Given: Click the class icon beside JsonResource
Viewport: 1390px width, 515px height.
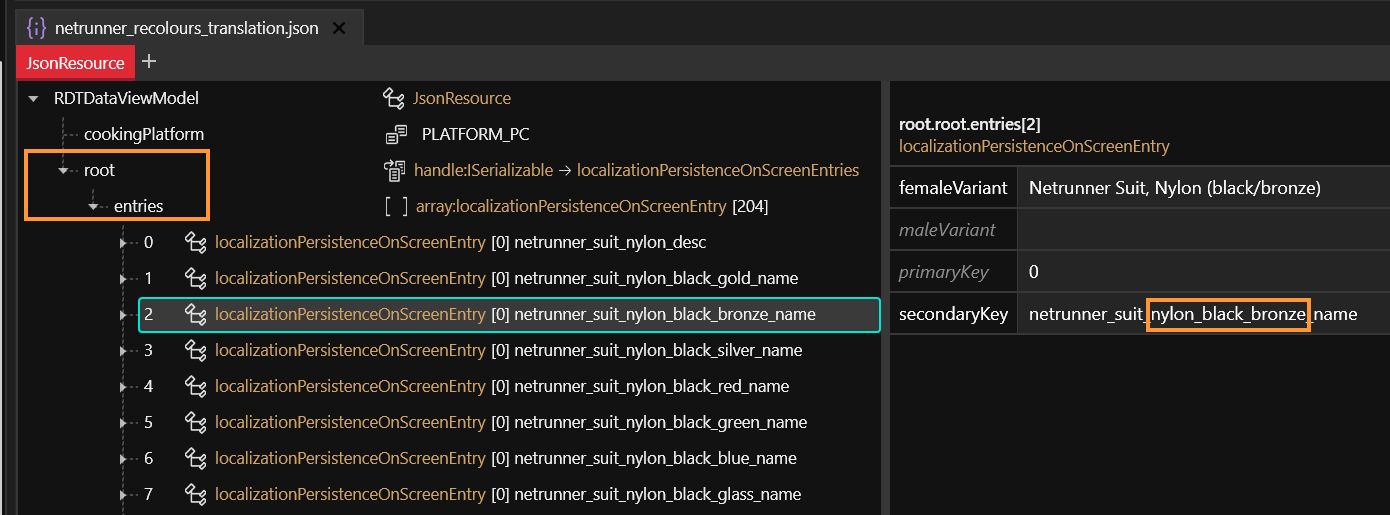Looking at the screenshot, I should [x=393, y=98].
